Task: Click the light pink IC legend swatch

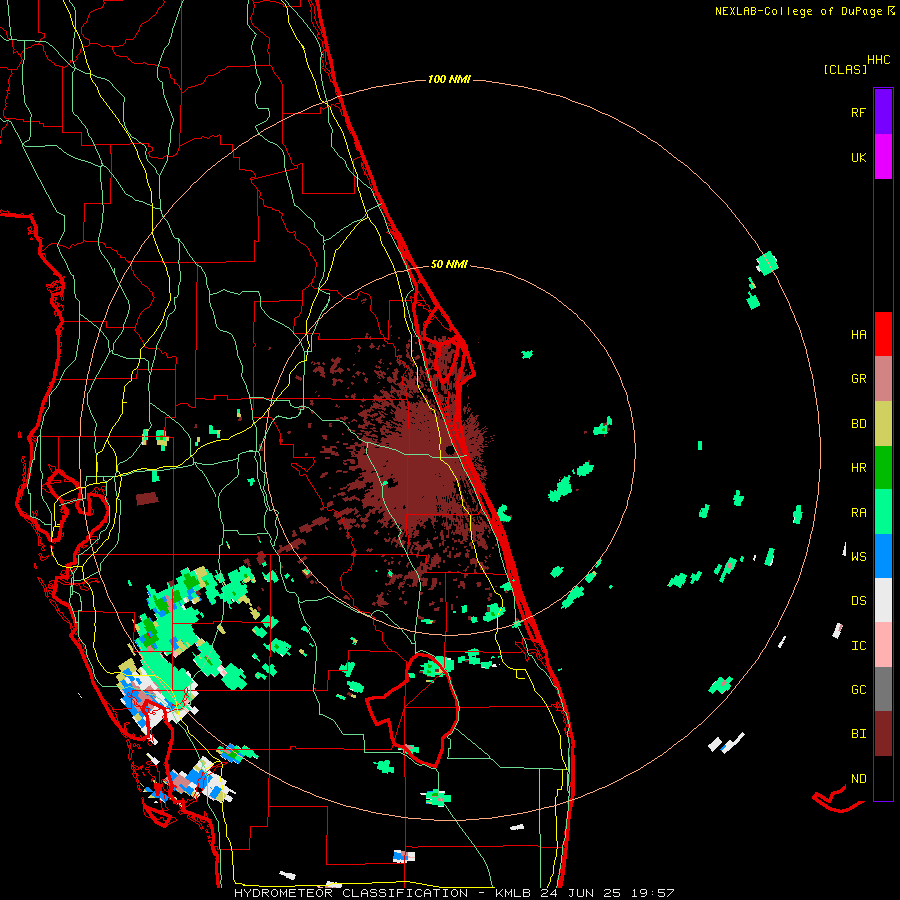Action: [883, 645]
